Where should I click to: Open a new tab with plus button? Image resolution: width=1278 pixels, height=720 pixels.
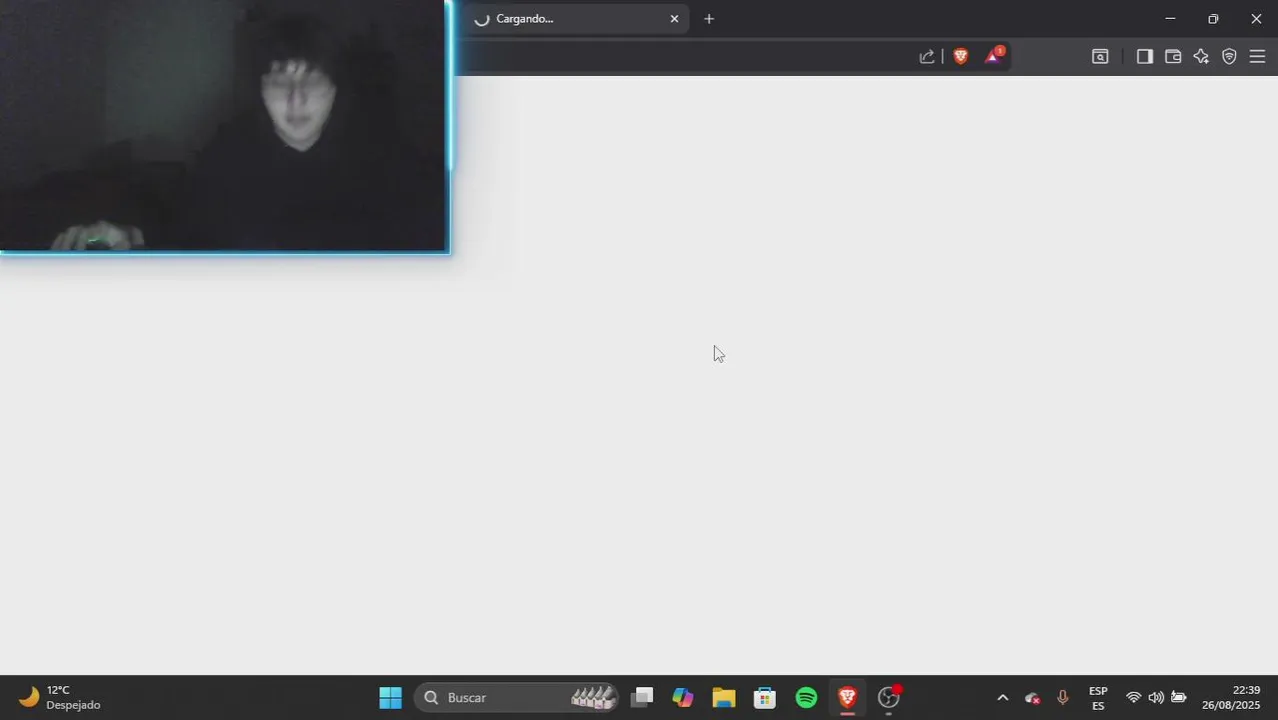point(709,19)
